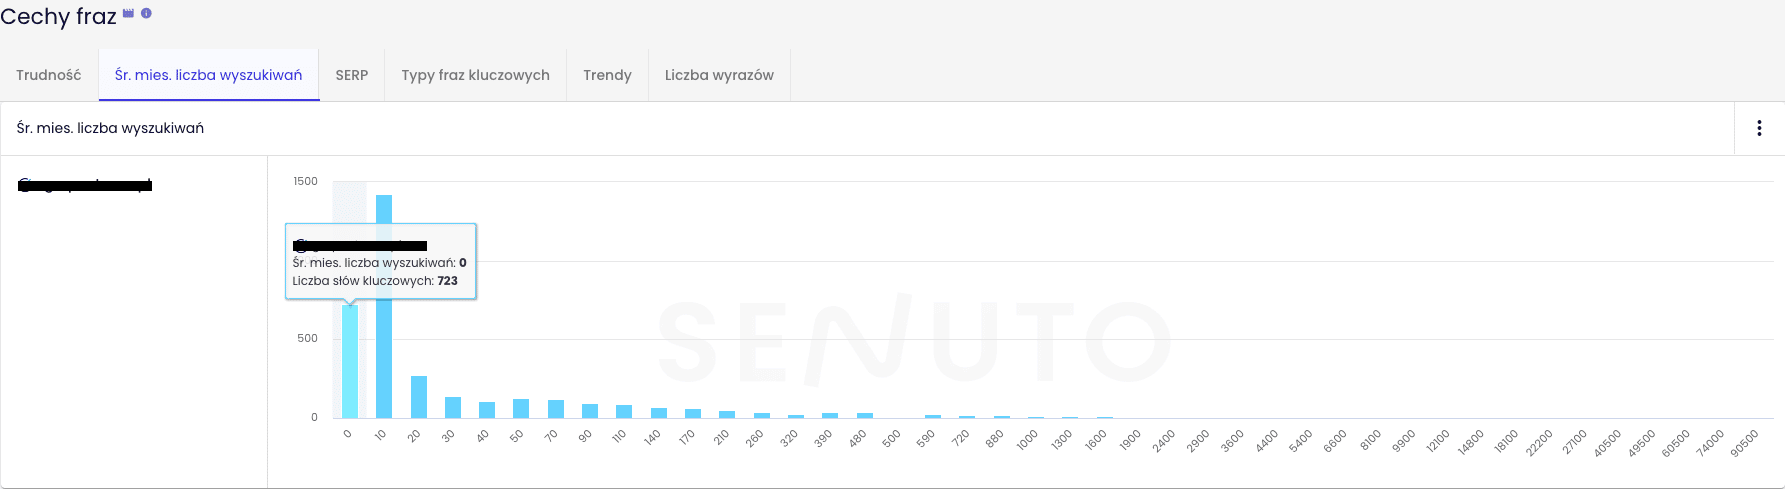Switch to the Trudność tab
The image size is (1785, 489).
point(49,75)
